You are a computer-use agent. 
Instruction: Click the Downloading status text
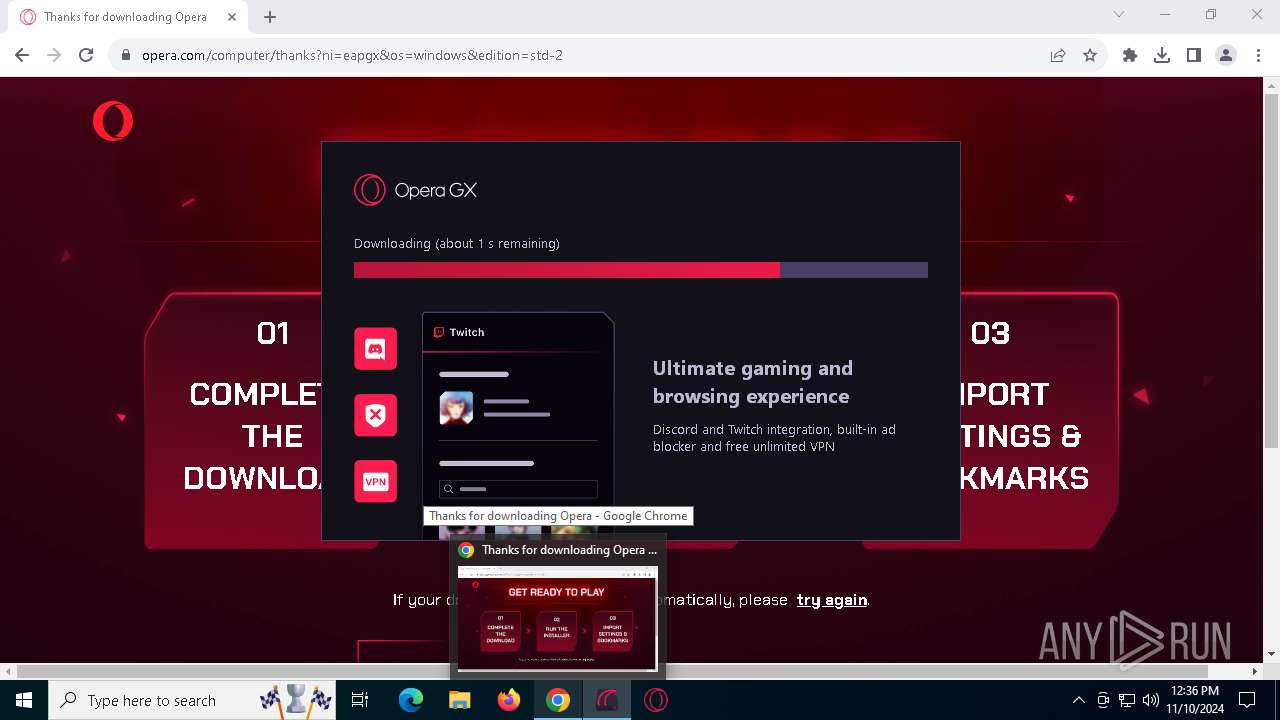pyautogui.click(x=457, y=244)
